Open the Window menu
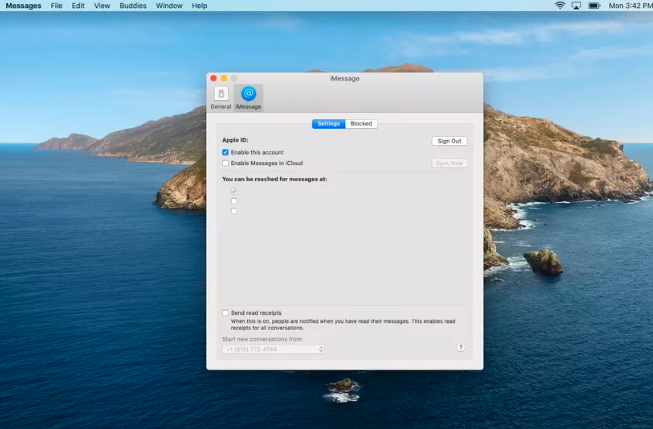The height and width of the screenshot is (429, 653). click(169, 6)
